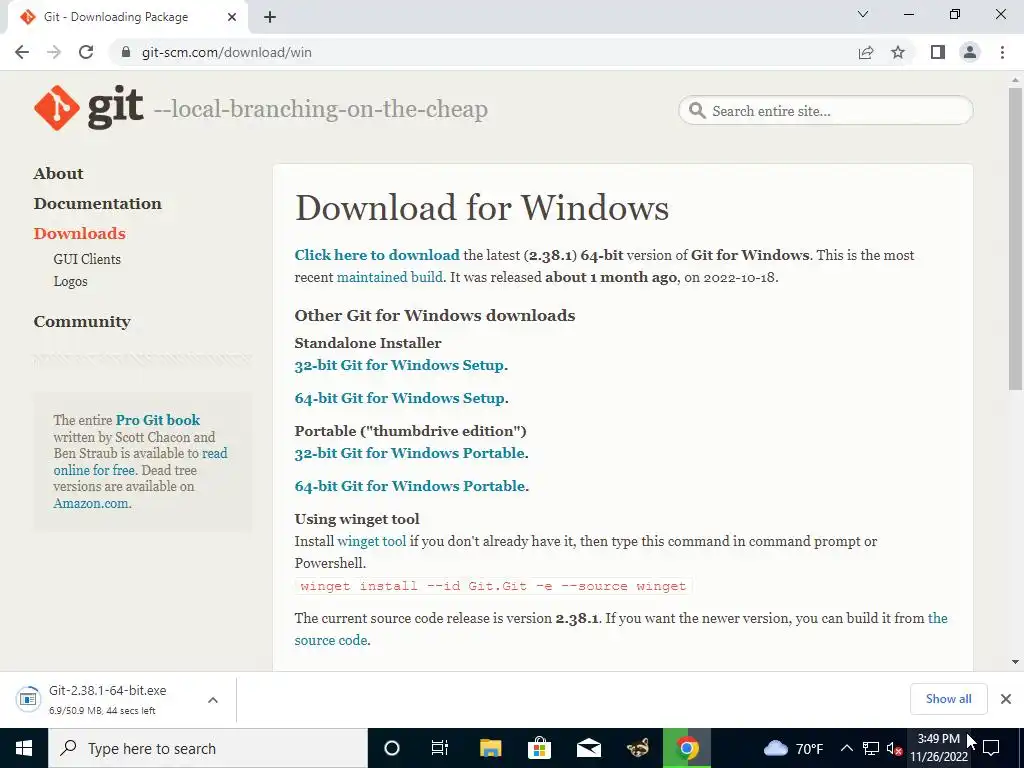Expand the tab search chevron in title bar

(863, 14)
